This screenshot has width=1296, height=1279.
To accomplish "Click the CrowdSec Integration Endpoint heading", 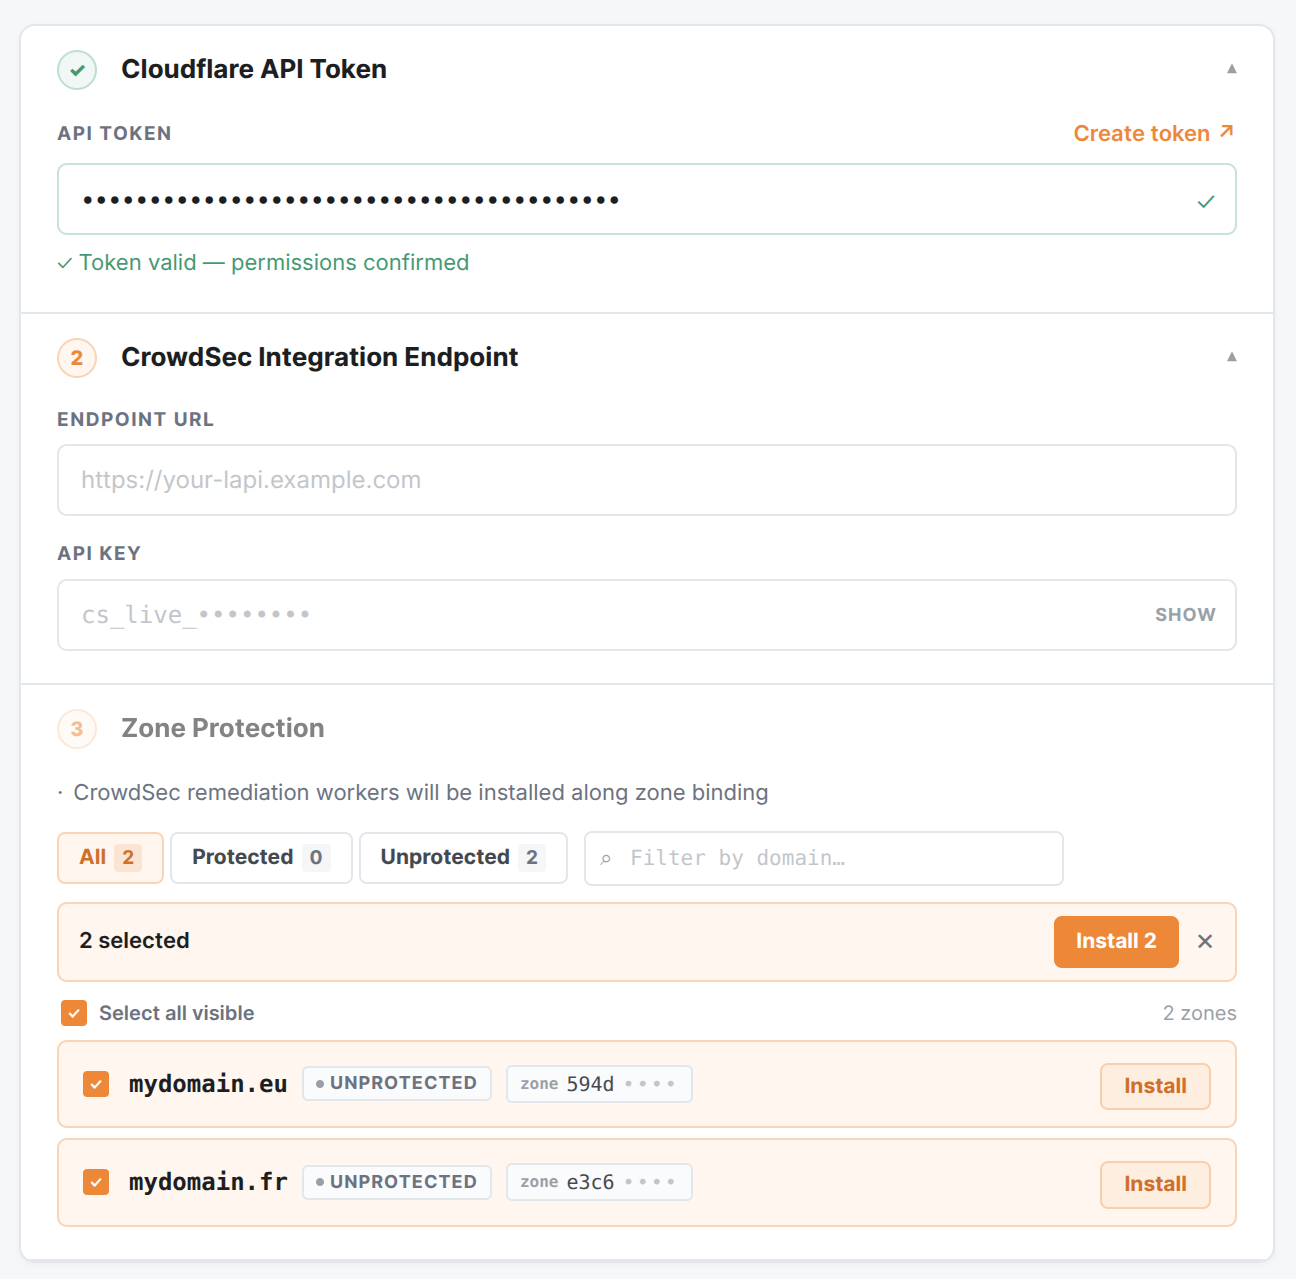I will click(320, 357).
